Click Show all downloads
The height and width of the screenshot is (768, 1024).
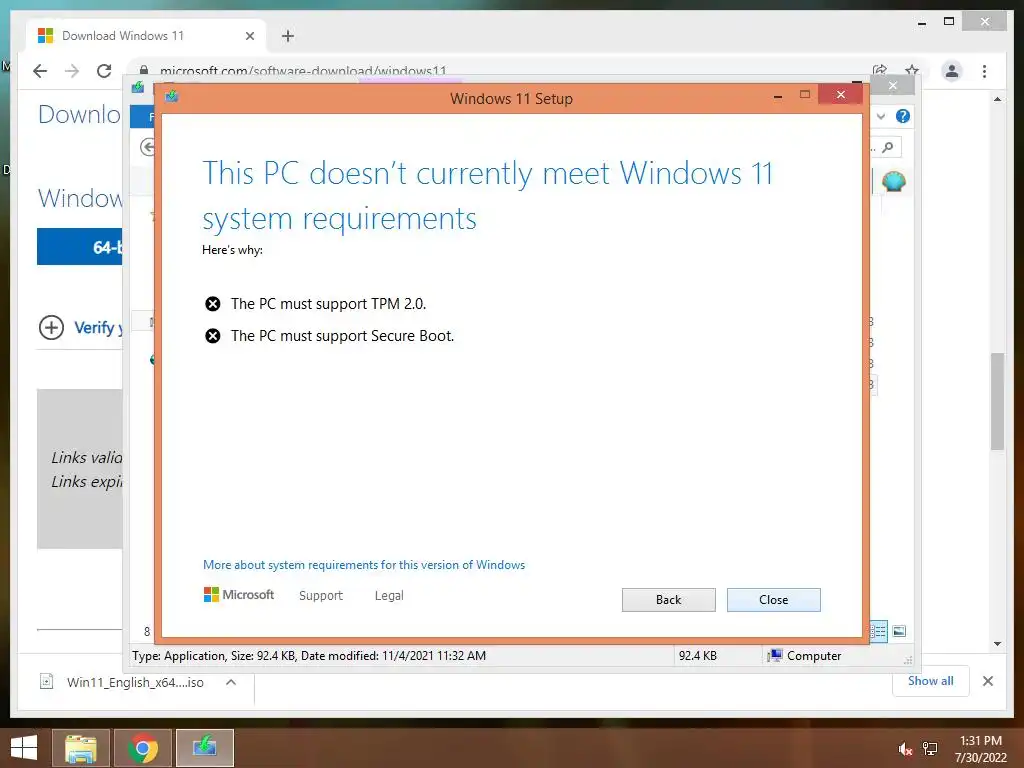(x=930, y=680)
